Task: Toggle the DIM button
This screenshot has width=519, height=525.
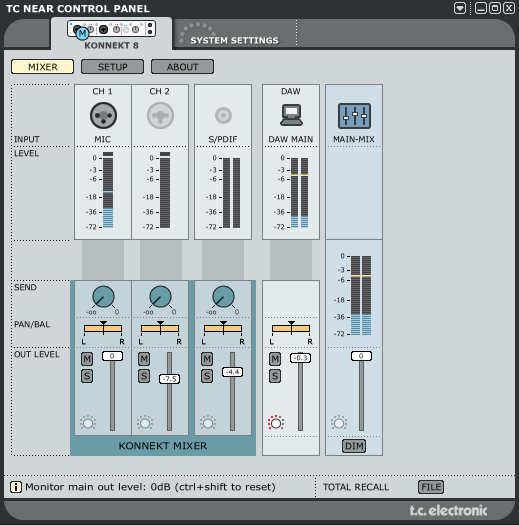Action: [x=354, y=446]
